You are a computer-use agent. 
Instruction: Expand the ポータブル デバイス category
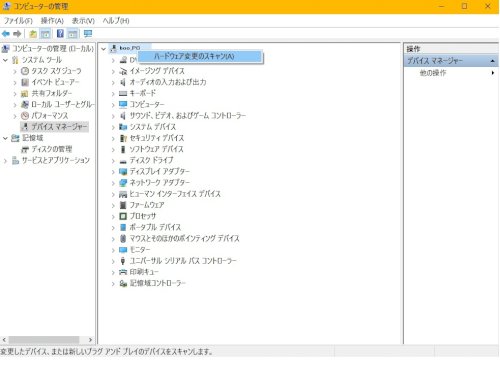113,227
